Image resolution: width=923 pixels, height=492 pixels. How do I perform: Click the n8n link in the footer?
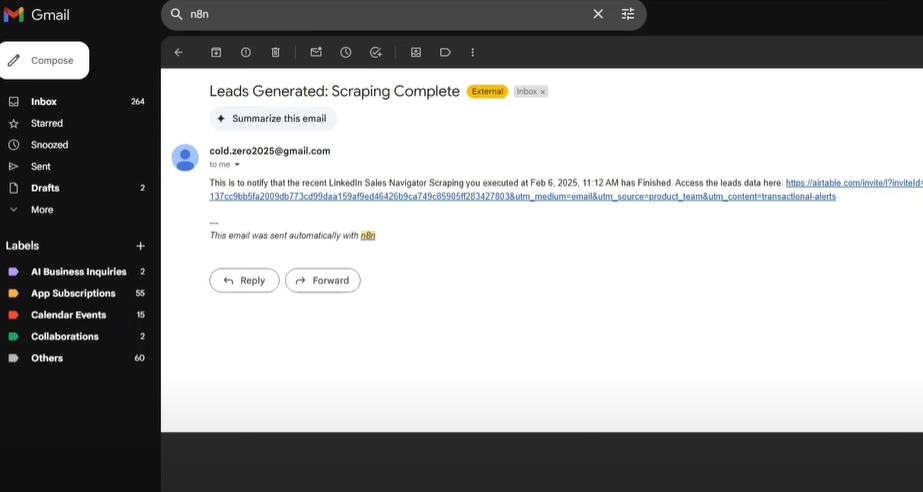point(368,235)
